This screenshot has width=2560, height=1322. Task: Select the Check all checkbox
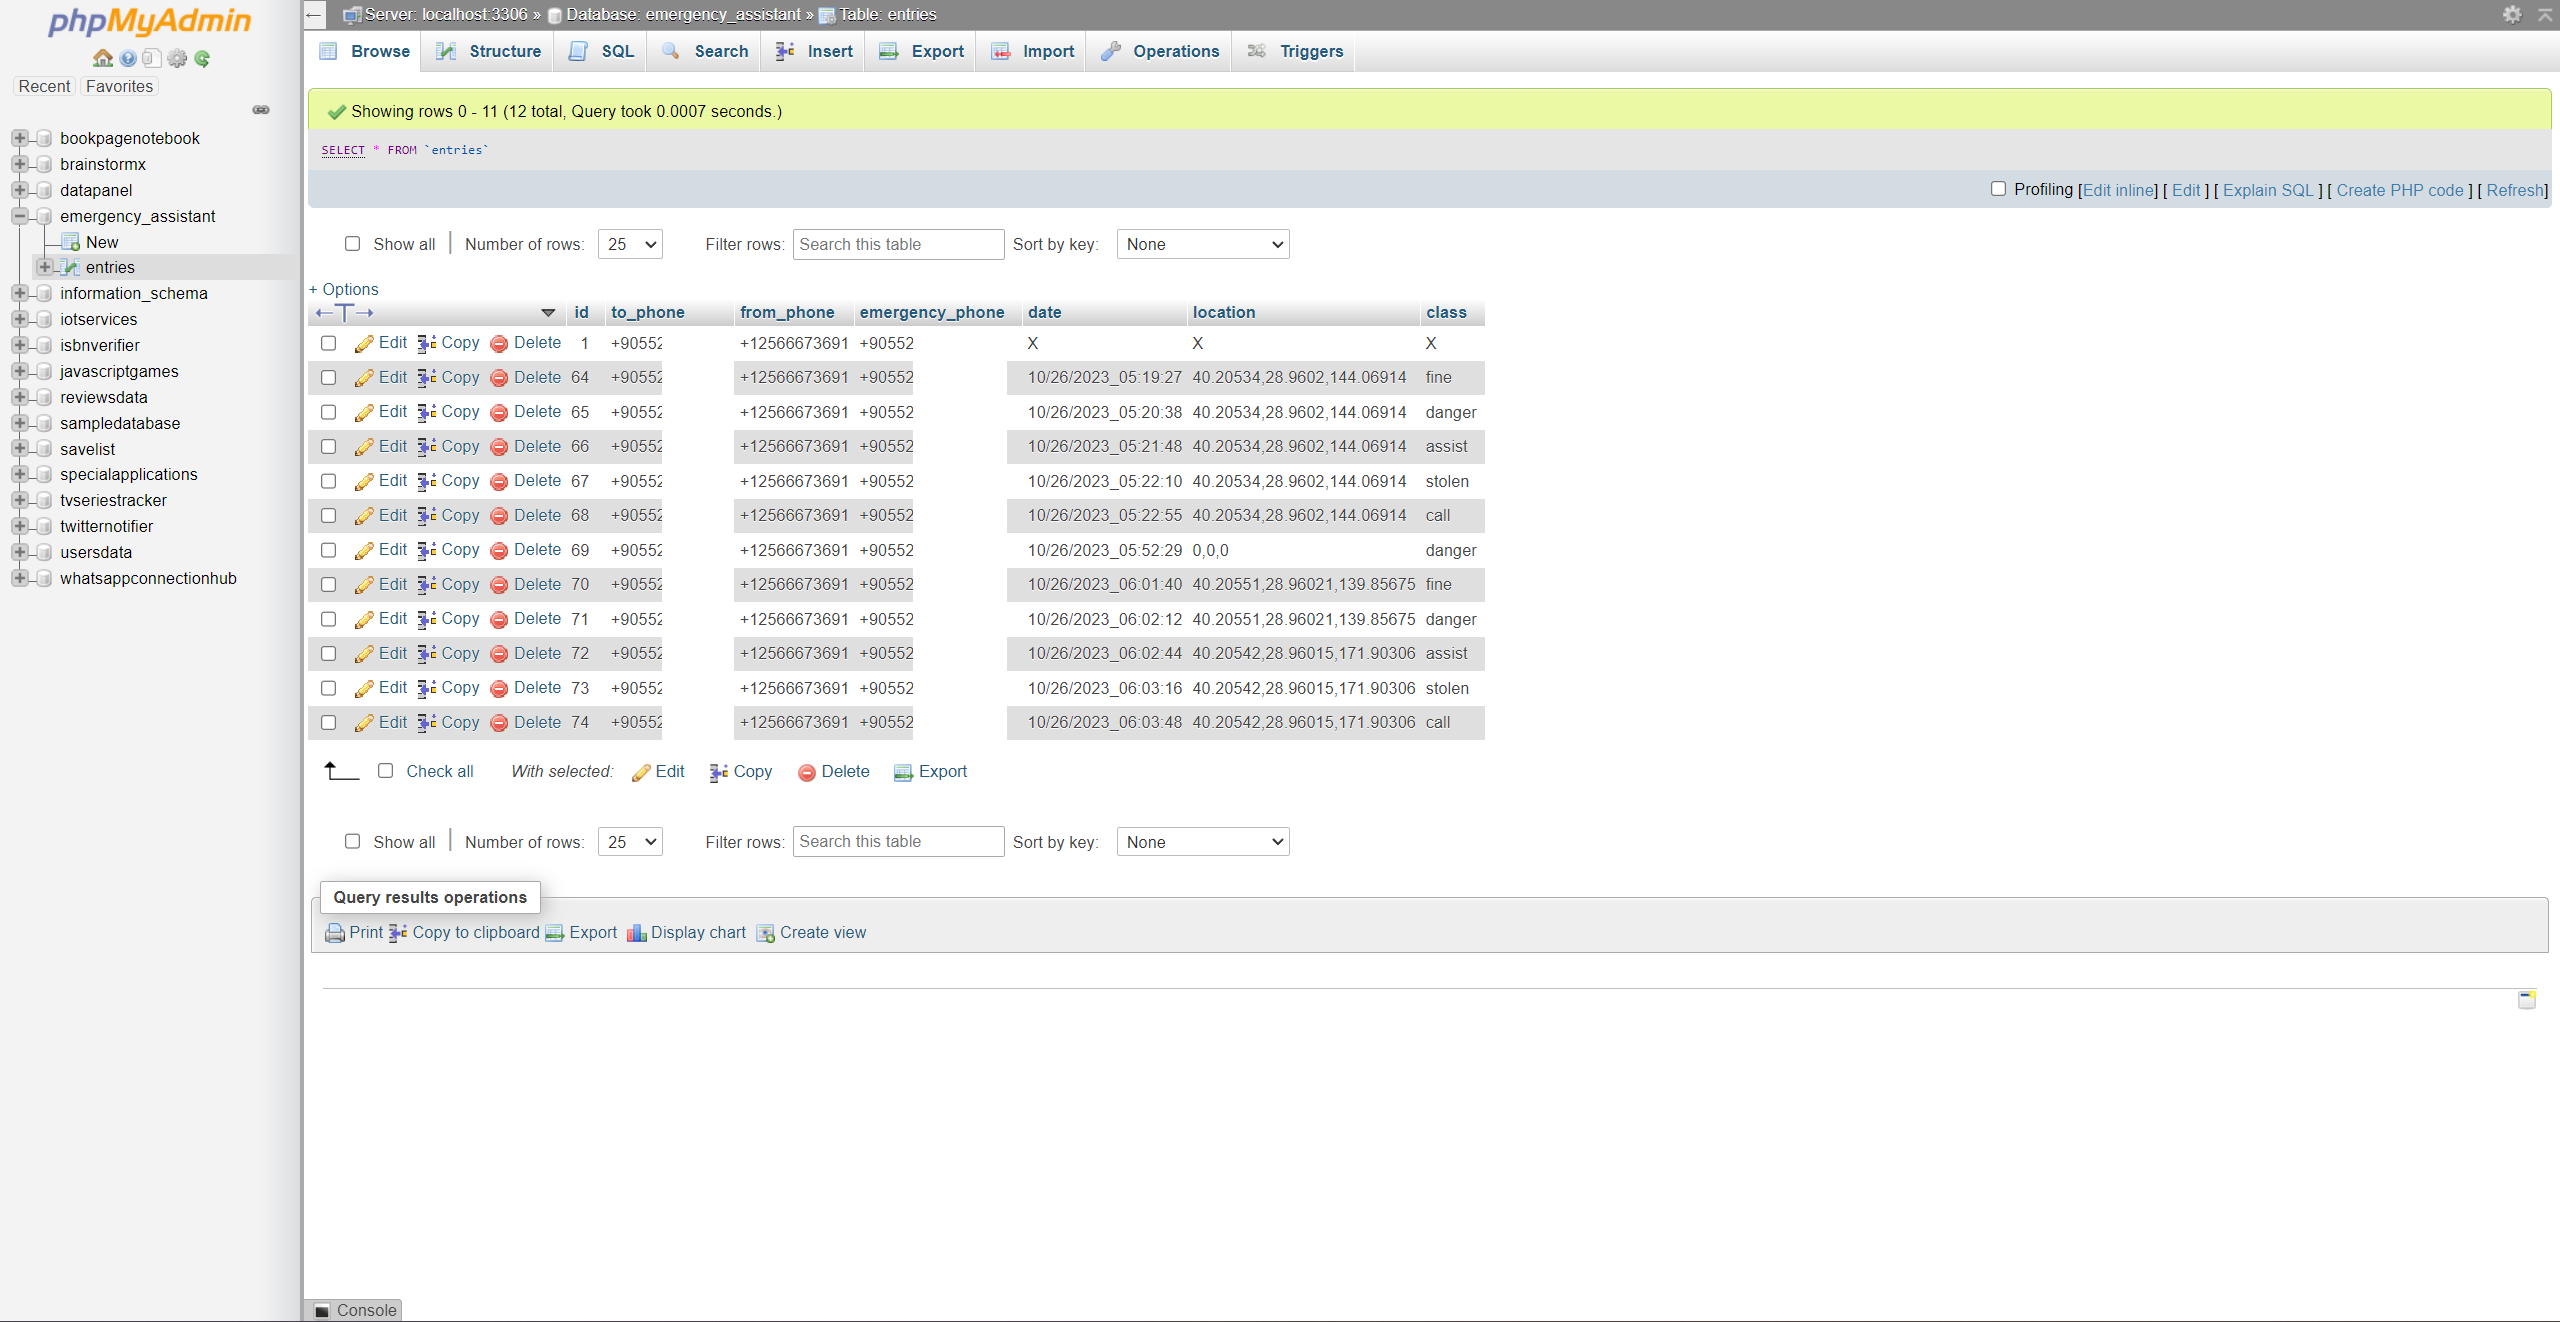pyautogui.click(x=386, y=771)
